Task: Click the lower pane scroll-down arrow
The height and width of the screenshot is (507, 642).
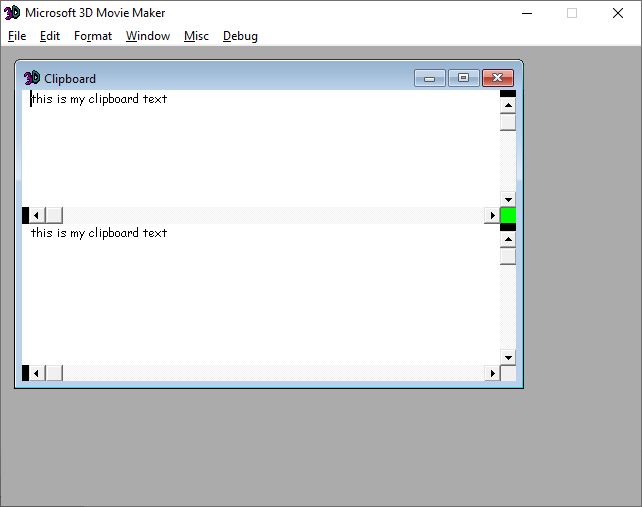Action: click(x=508, y=358)
